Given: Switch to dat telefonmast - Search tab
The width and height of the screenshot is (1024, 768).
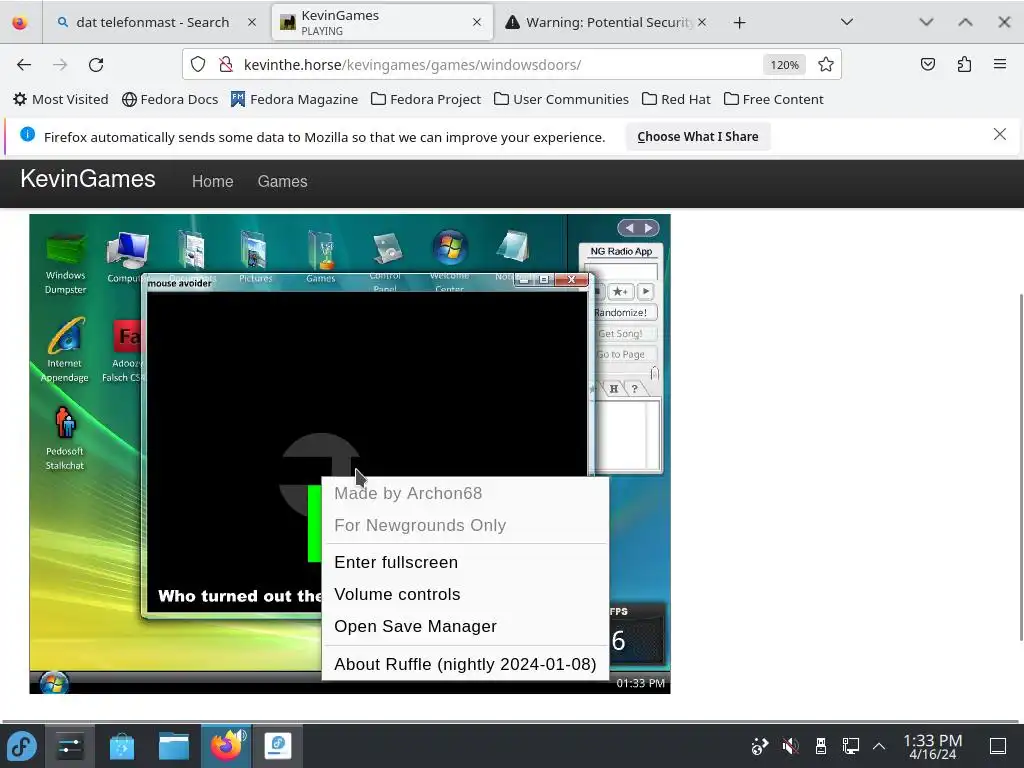Looking at the screenshot, I should 153,22.
